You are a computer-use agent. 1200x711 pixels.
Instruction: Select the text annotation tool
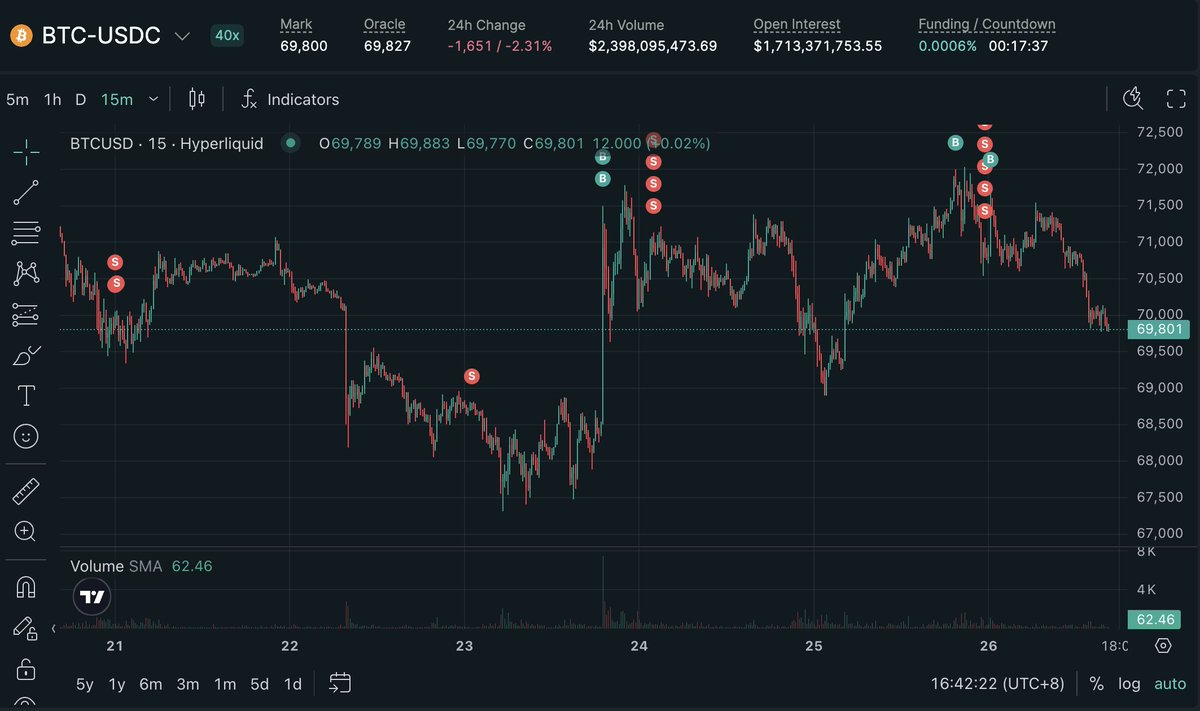tap(25, 395)
